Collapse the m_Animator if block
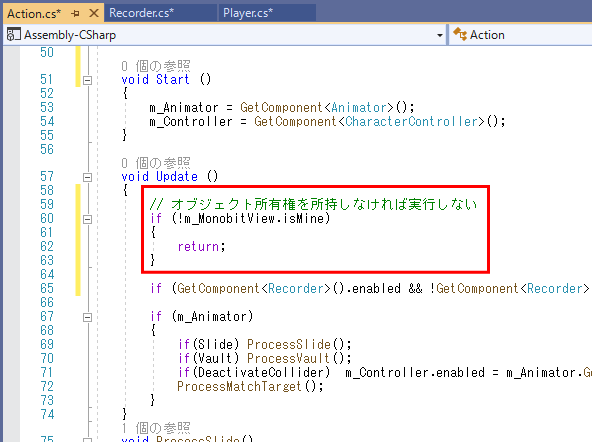Image resolution: width=592 pixels, height=442 pixels. tap(87, 317)
